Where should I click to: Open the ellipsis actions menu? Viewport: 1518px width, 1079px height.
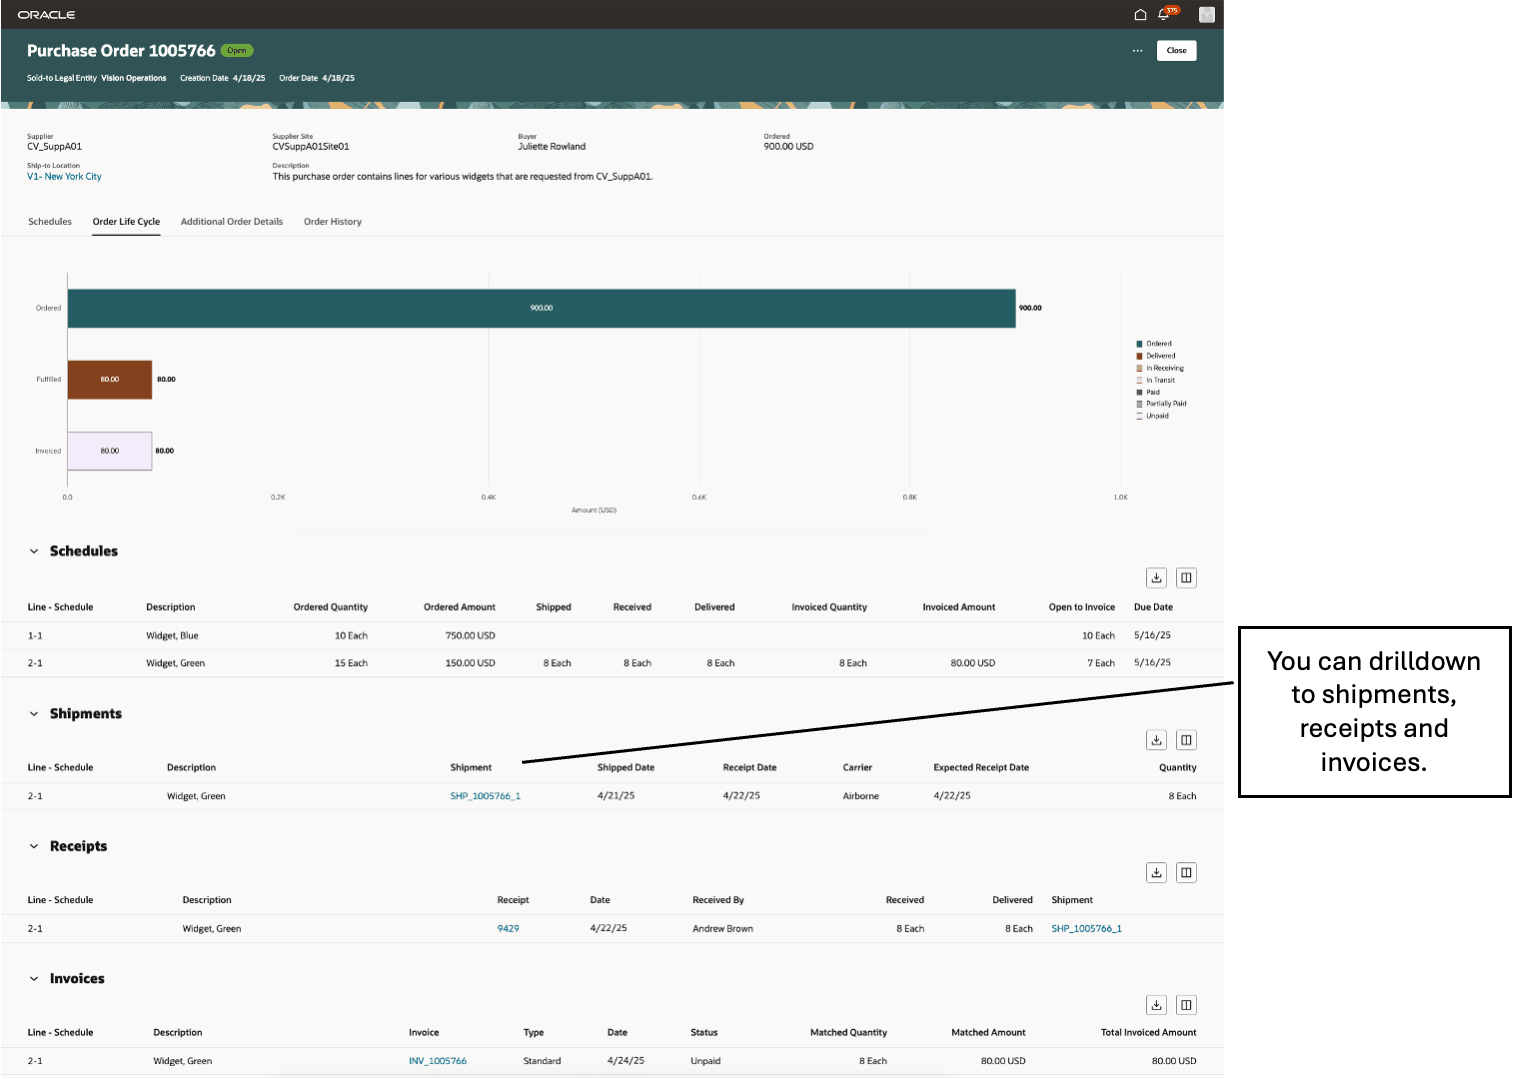tap(1137, 50)
